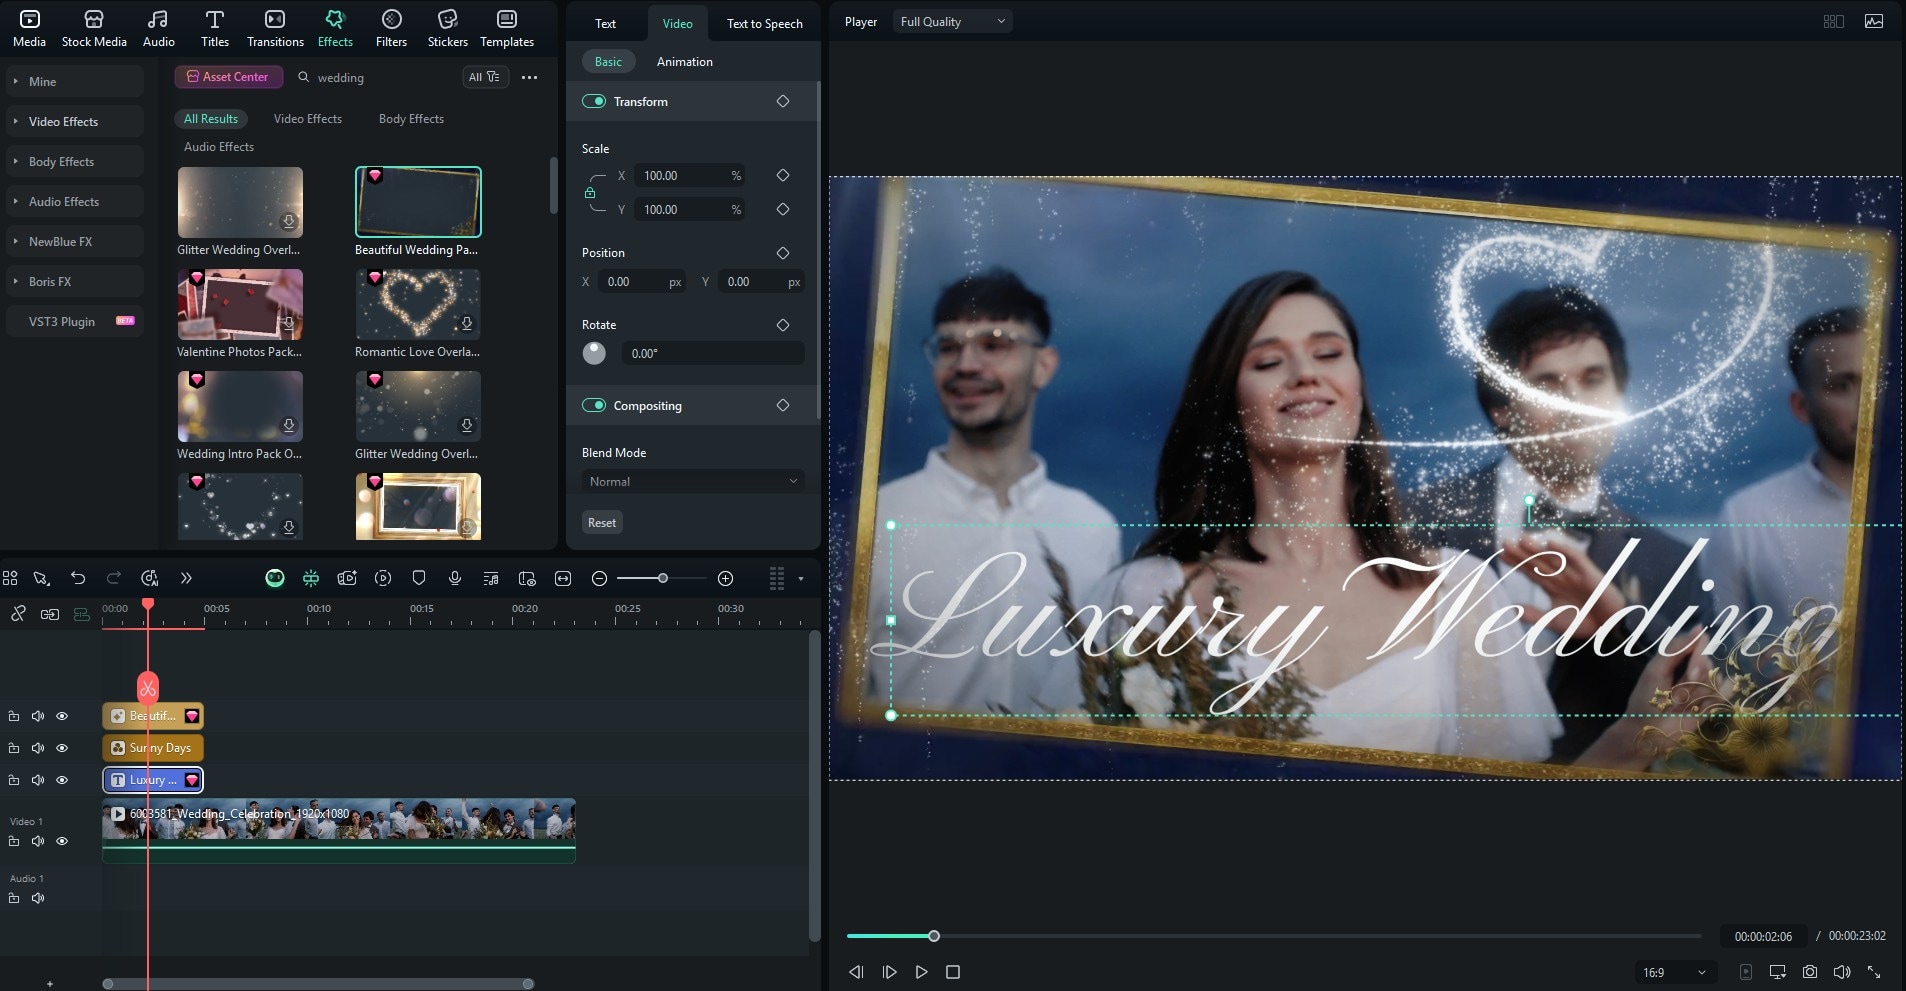The width and height of the screenshot is (1906, 991).
Task: Mute the Audio 1 track
Action: coord(38,898)
